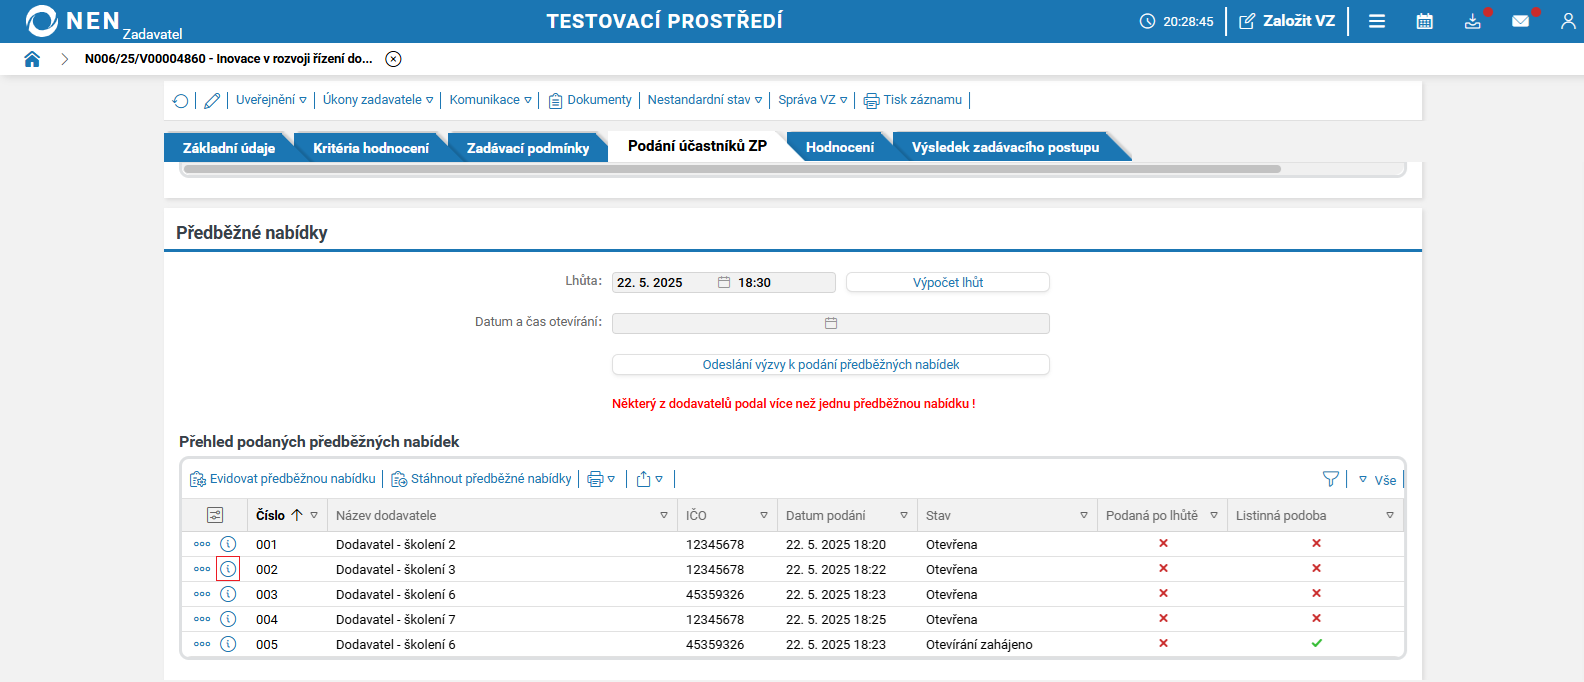This screenshot has width=1584, height=682.
Task: Click Dodavatel - školení 2 cell
Action: point(396,545)
